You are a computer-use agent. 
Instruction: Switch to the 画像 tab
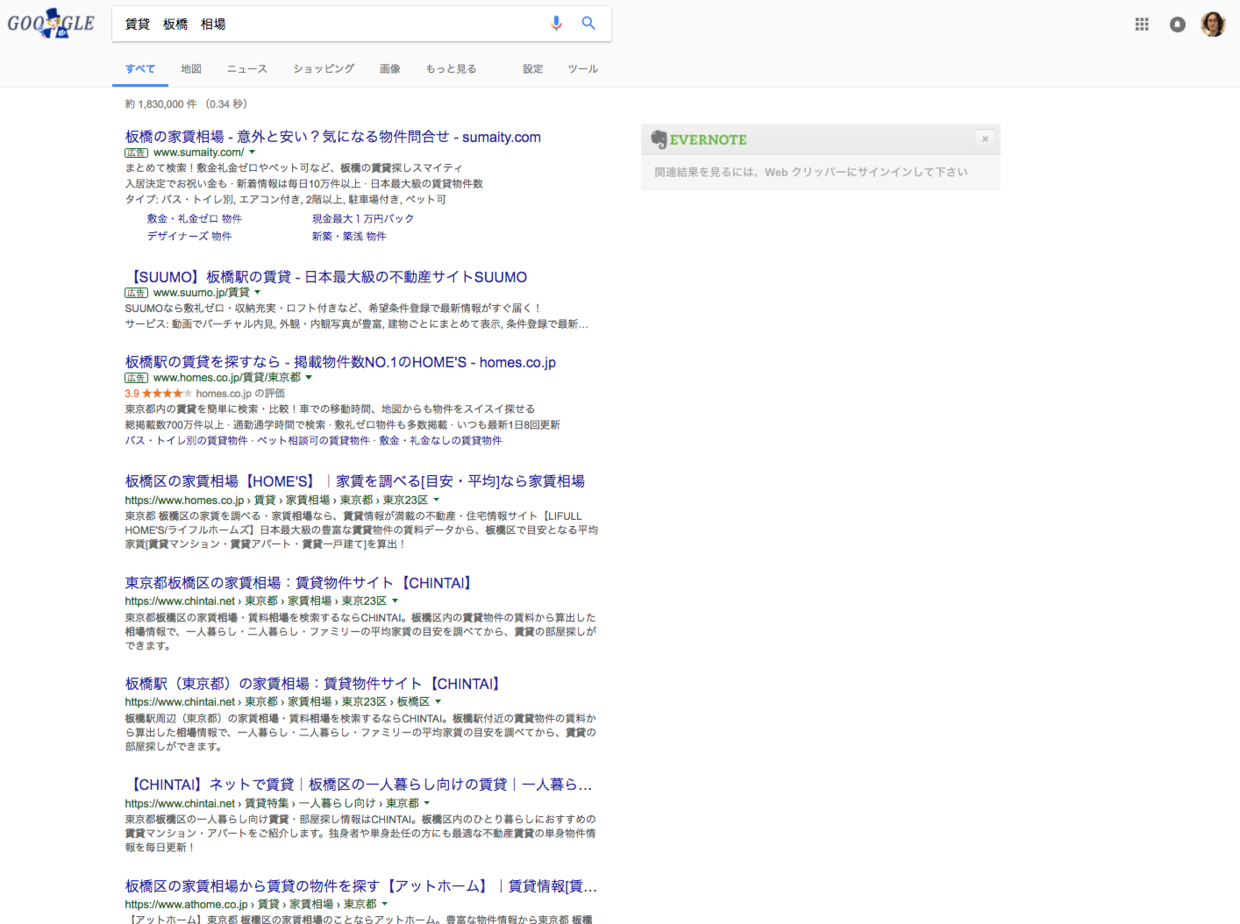390,69
